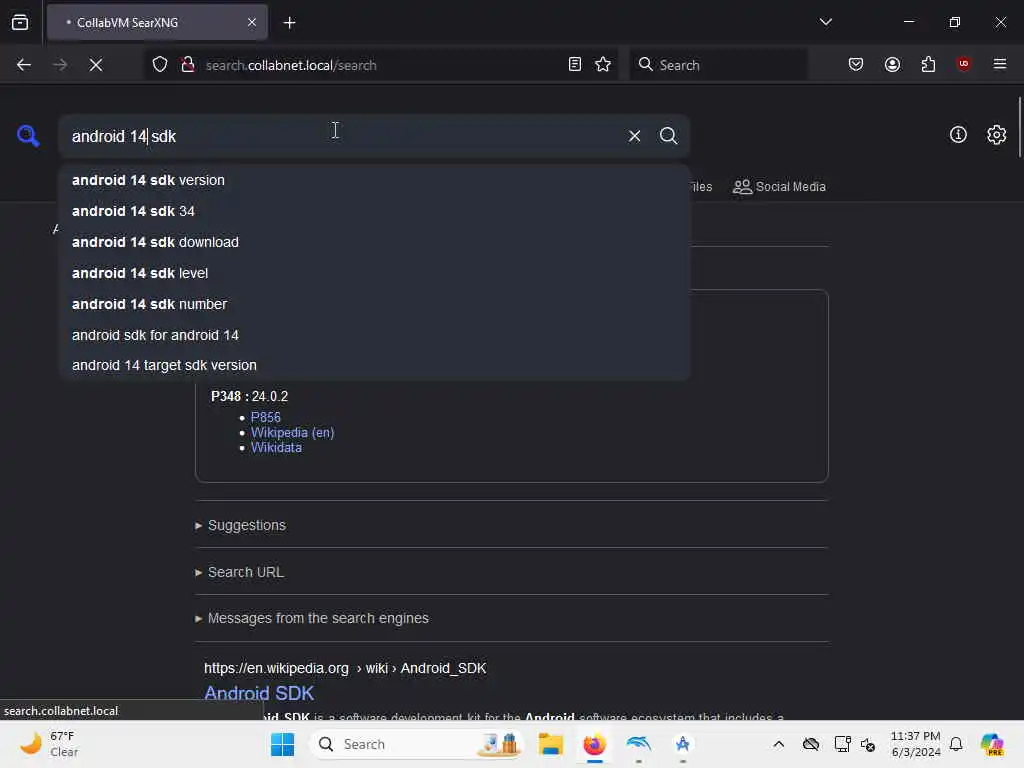1024x768 pixels.
Task: Click the P348 : 24.0.2 text
Action: (249, 396)
